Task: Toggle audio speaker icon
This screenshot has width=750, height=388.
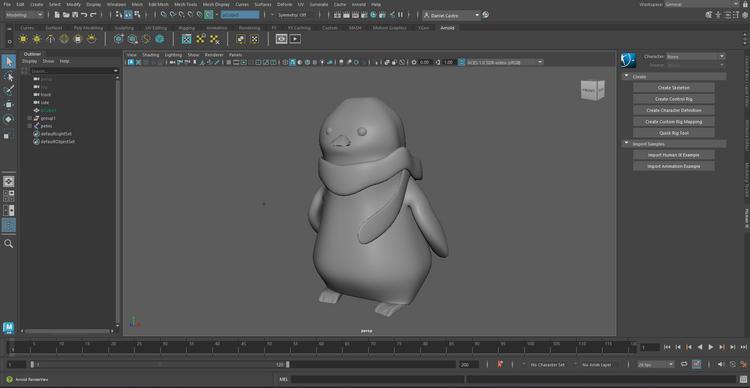Action: click(721, 364)
